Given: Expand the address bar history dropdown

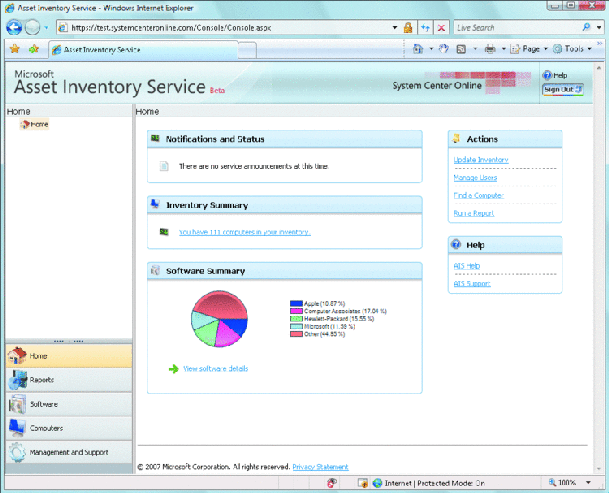Looking at the screenshot, I should tap(395, 28).
